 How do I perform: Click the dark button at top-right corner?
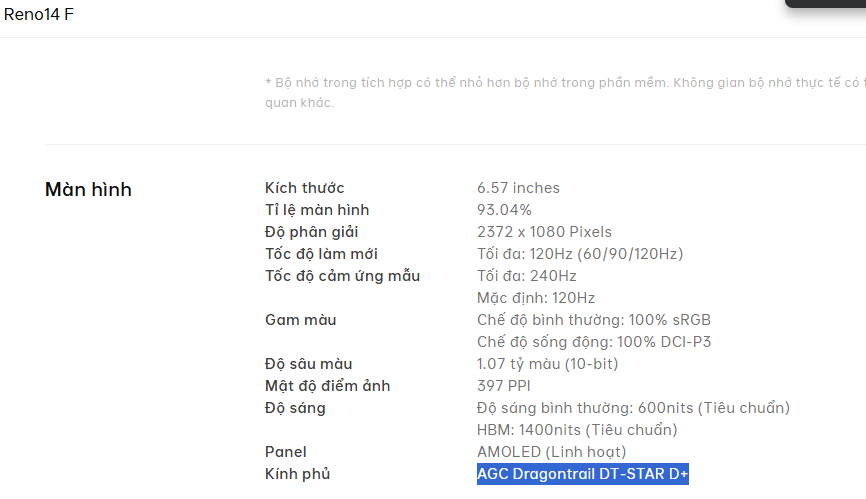point(826,3)
